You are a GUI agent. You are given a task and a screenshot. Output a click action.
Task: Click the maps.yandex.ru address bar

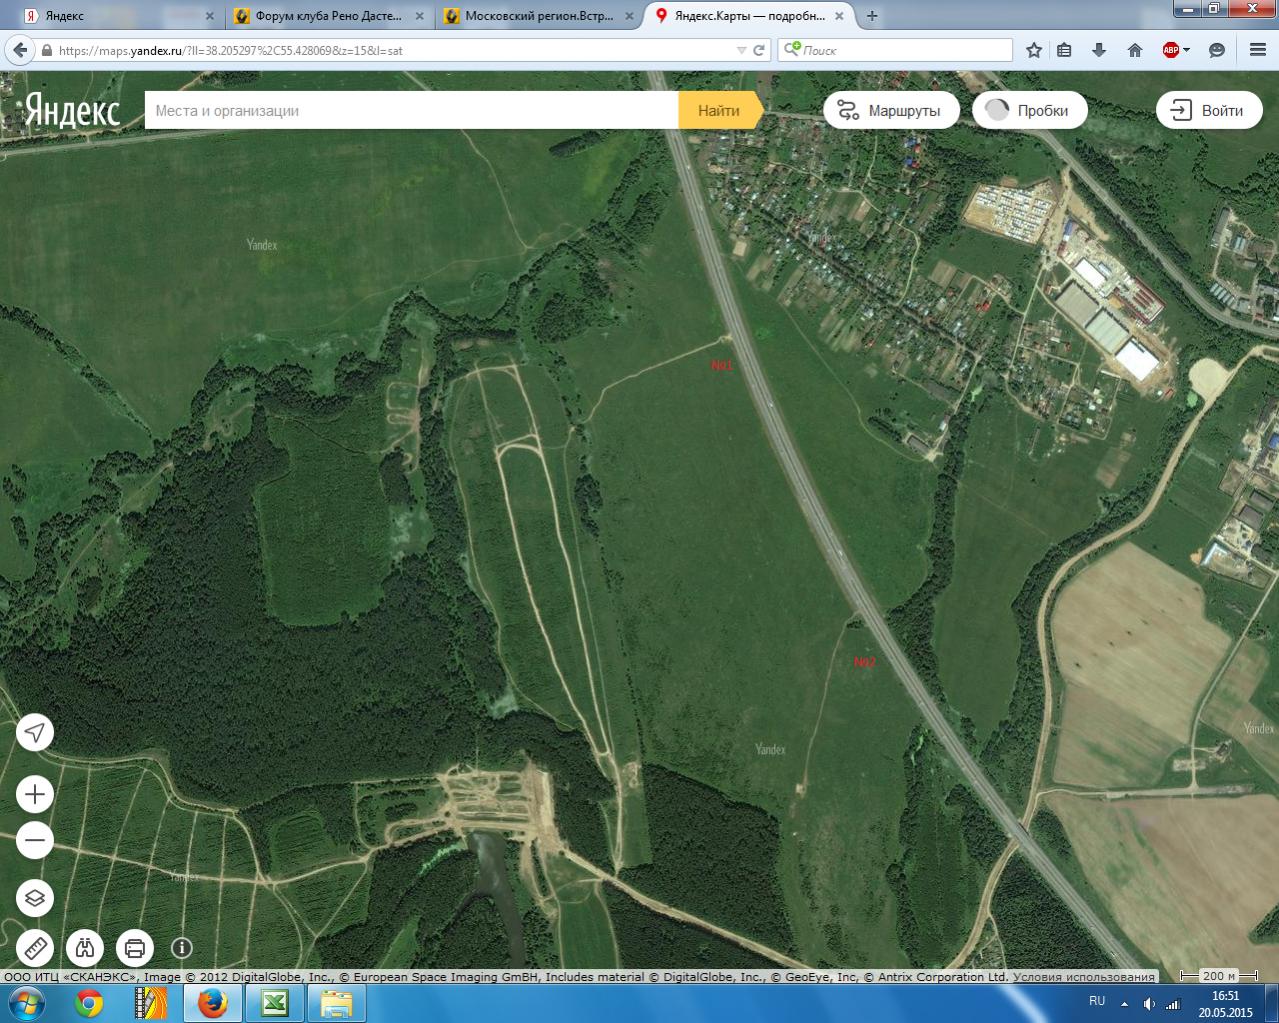pyautogui.click(x=395, y=50)
